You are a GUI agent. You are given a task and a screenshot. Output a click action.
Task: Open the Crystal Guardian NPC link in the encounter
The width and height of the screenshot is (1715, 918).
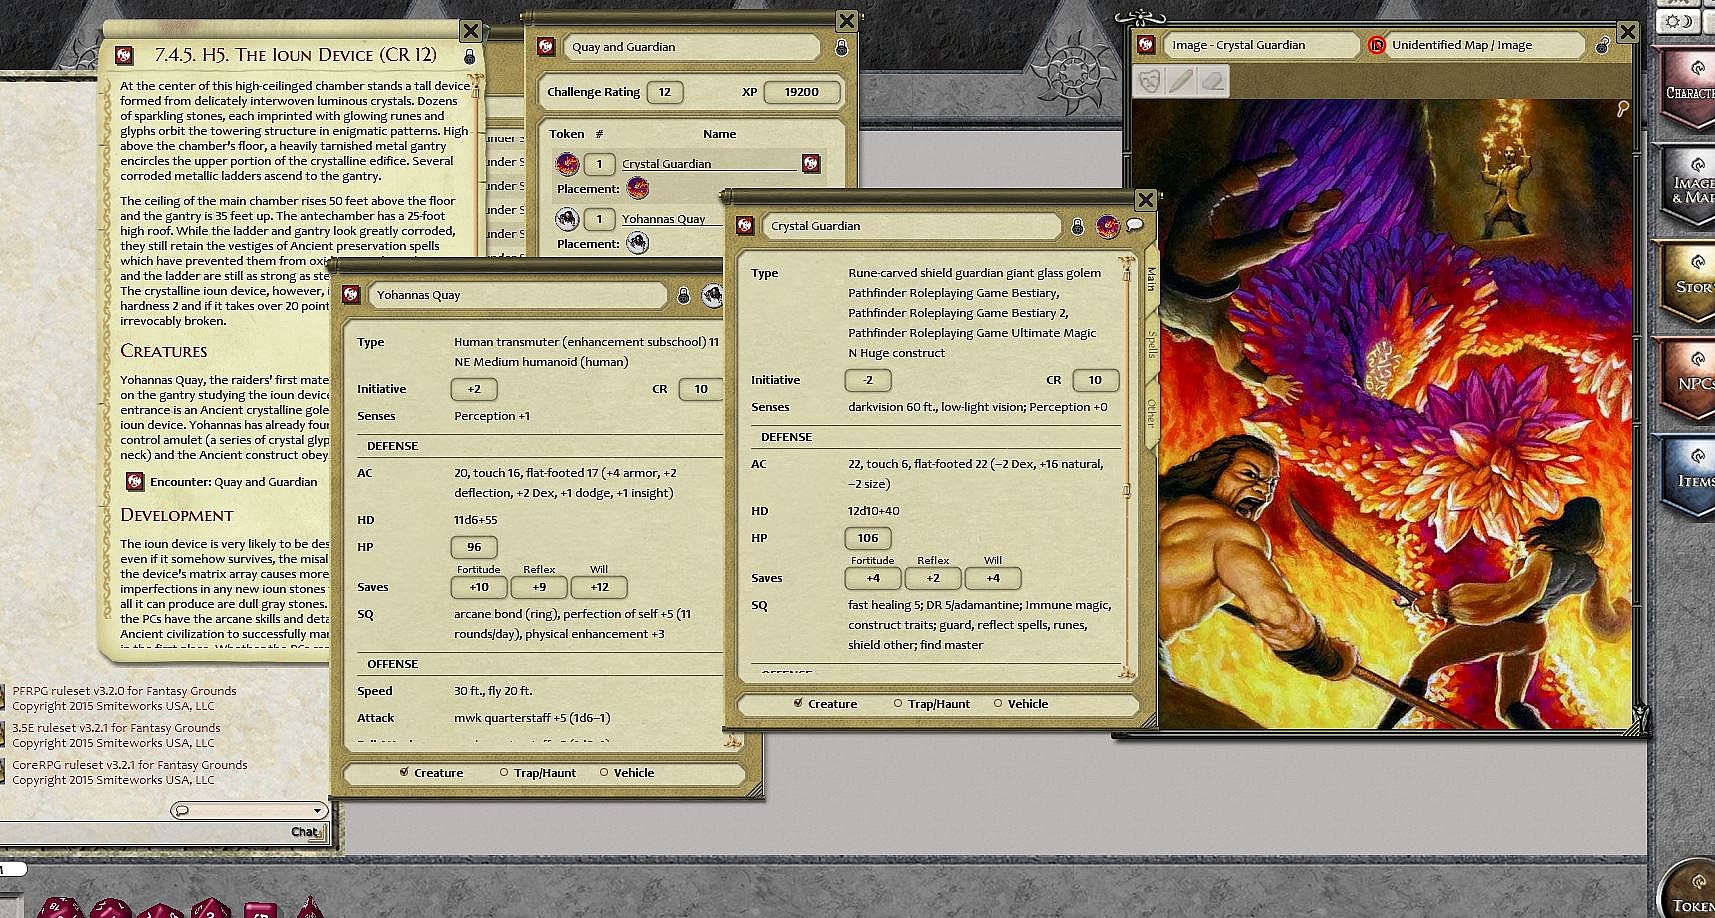[811, 163]
